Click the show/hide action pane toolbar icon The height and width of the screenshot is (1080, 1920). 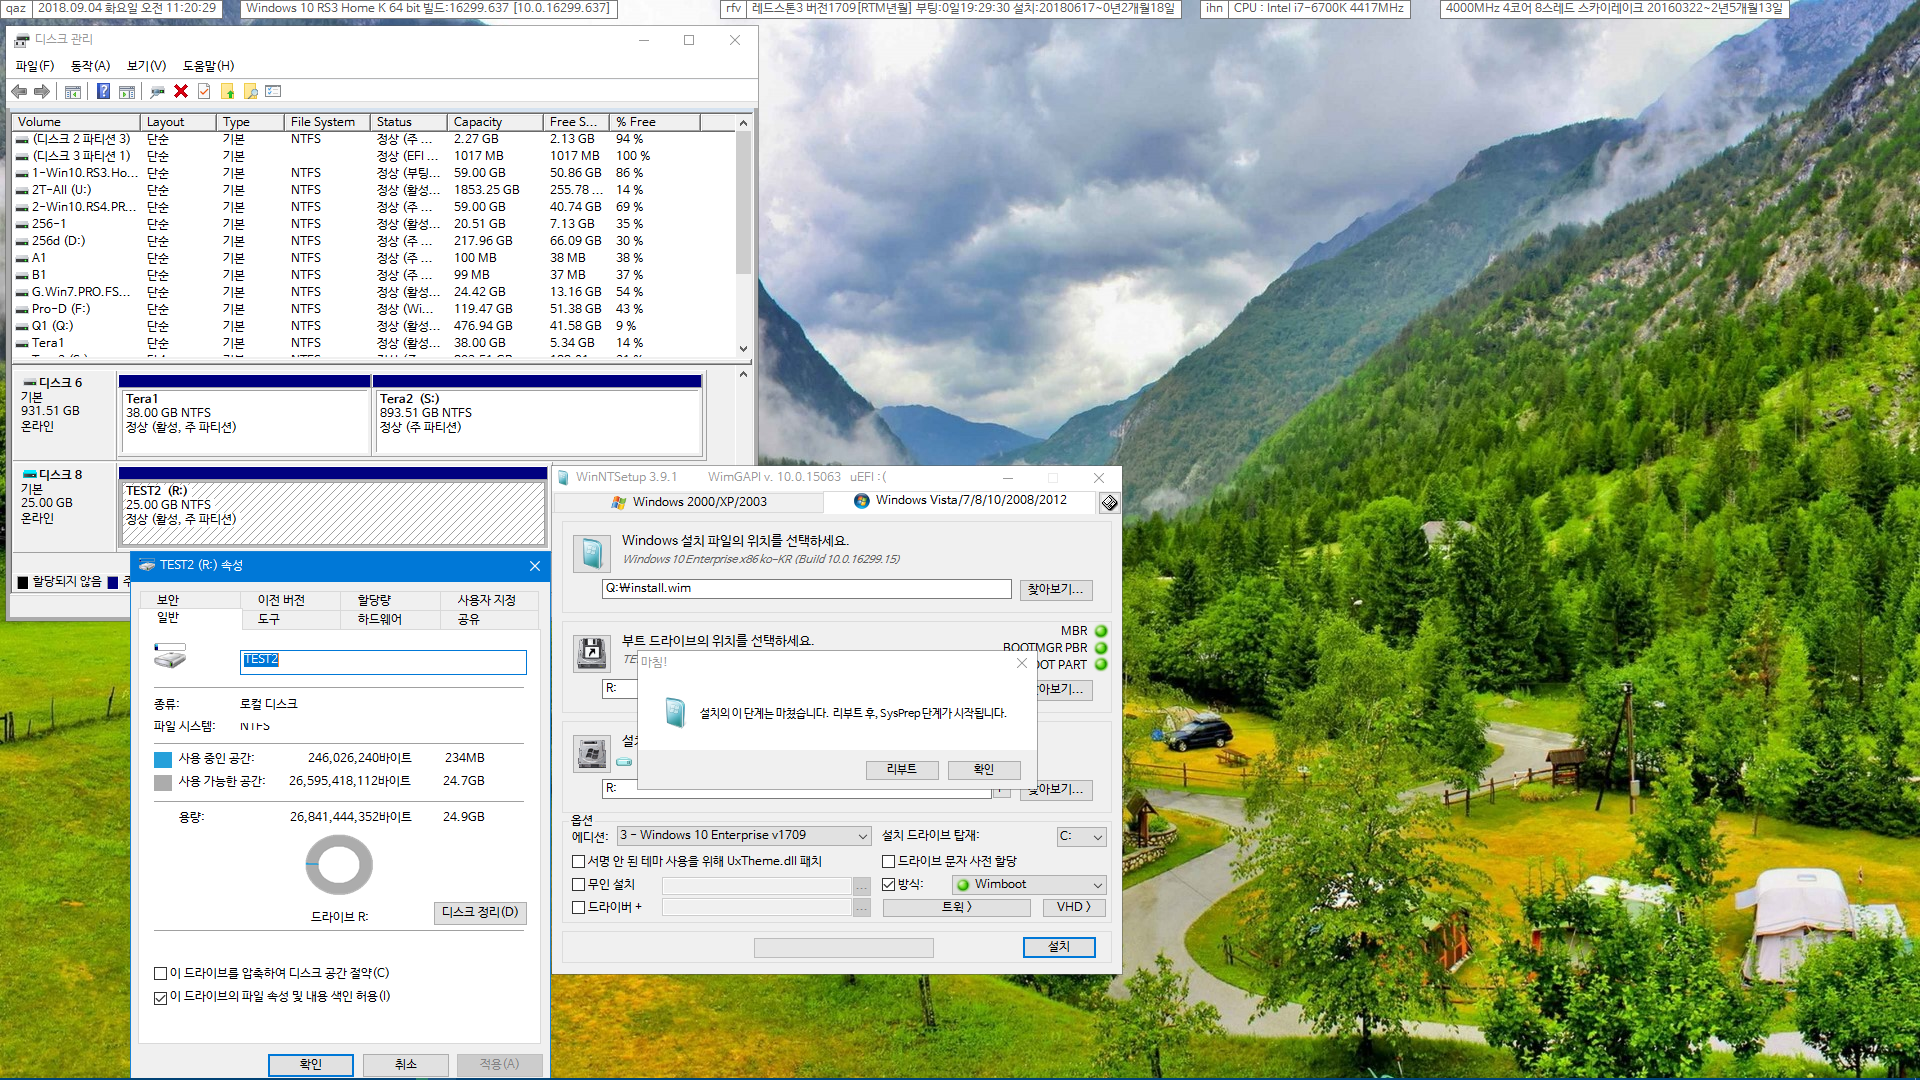[x=127, y=92]
